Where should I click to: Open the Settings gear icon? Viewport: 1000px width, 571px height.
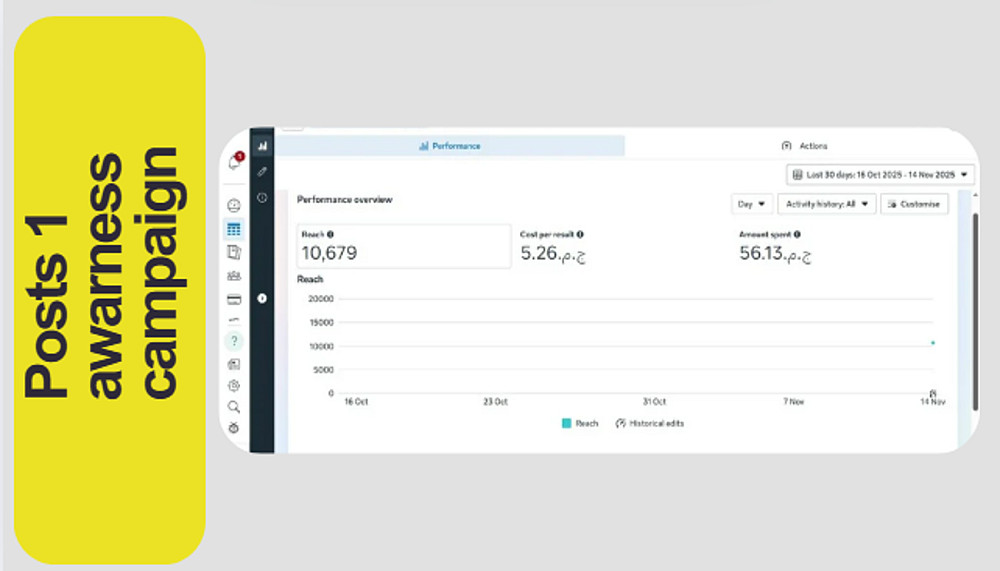234,385
